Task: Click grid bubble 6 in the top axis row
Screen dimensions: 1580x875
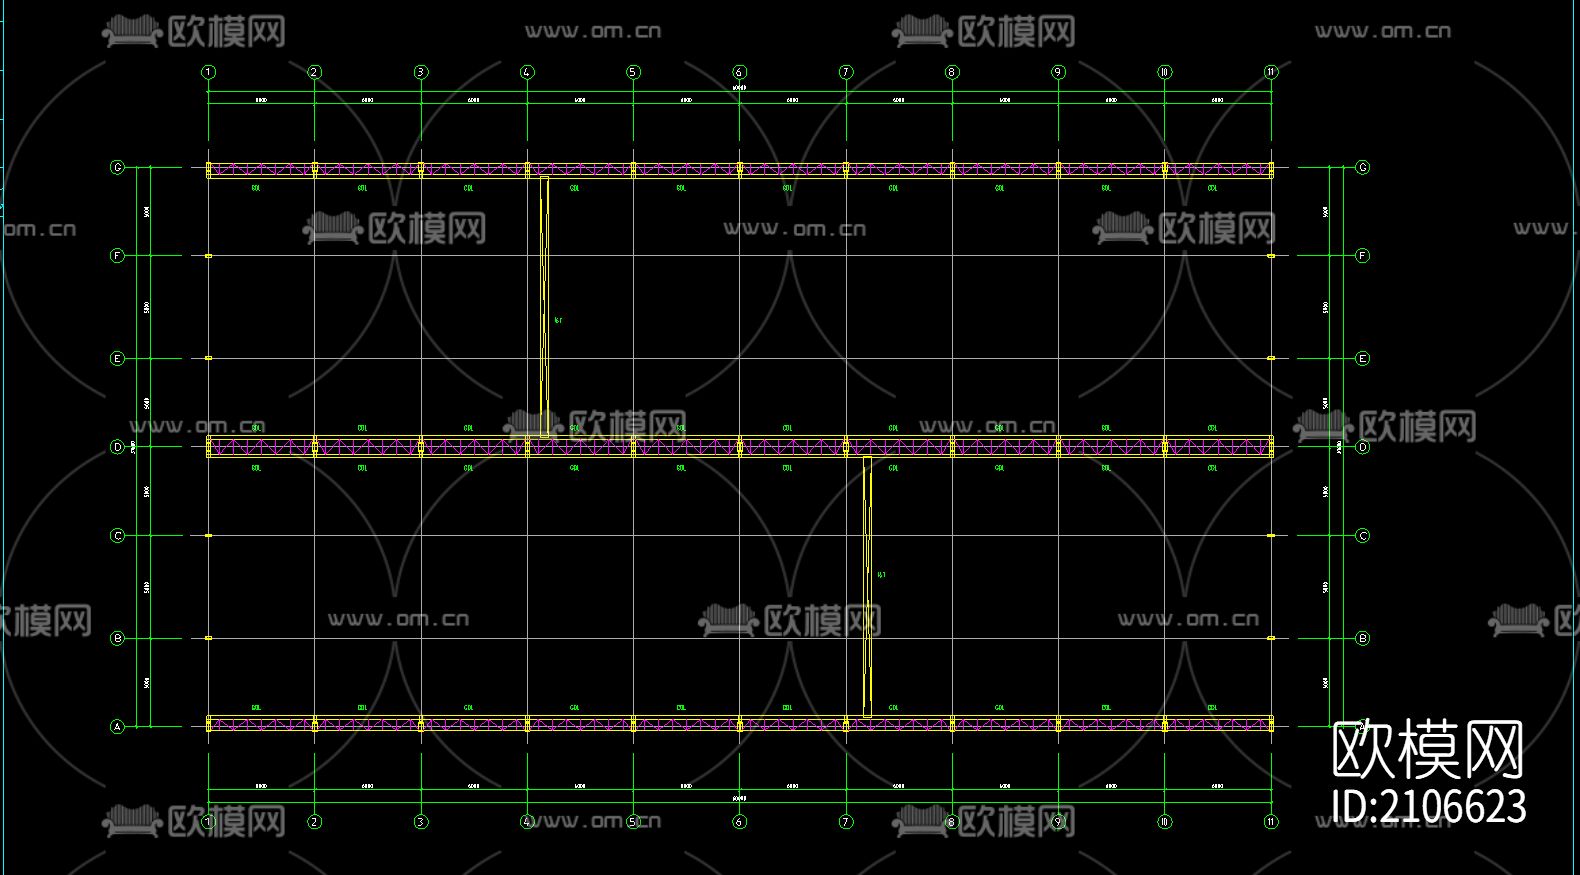Action: tap(739, 72)
